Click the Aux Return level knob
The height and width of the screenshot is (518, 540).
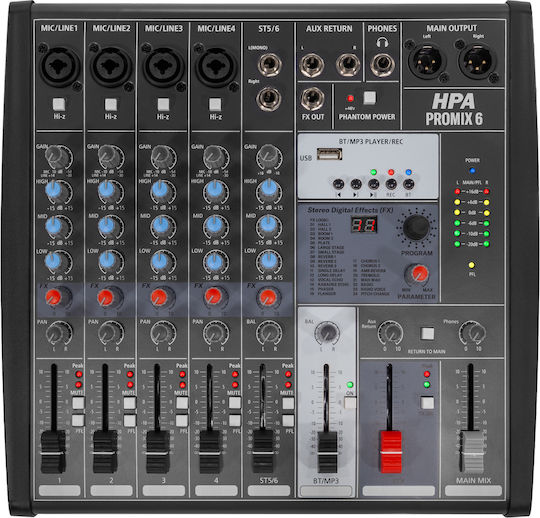coord(391,333)
